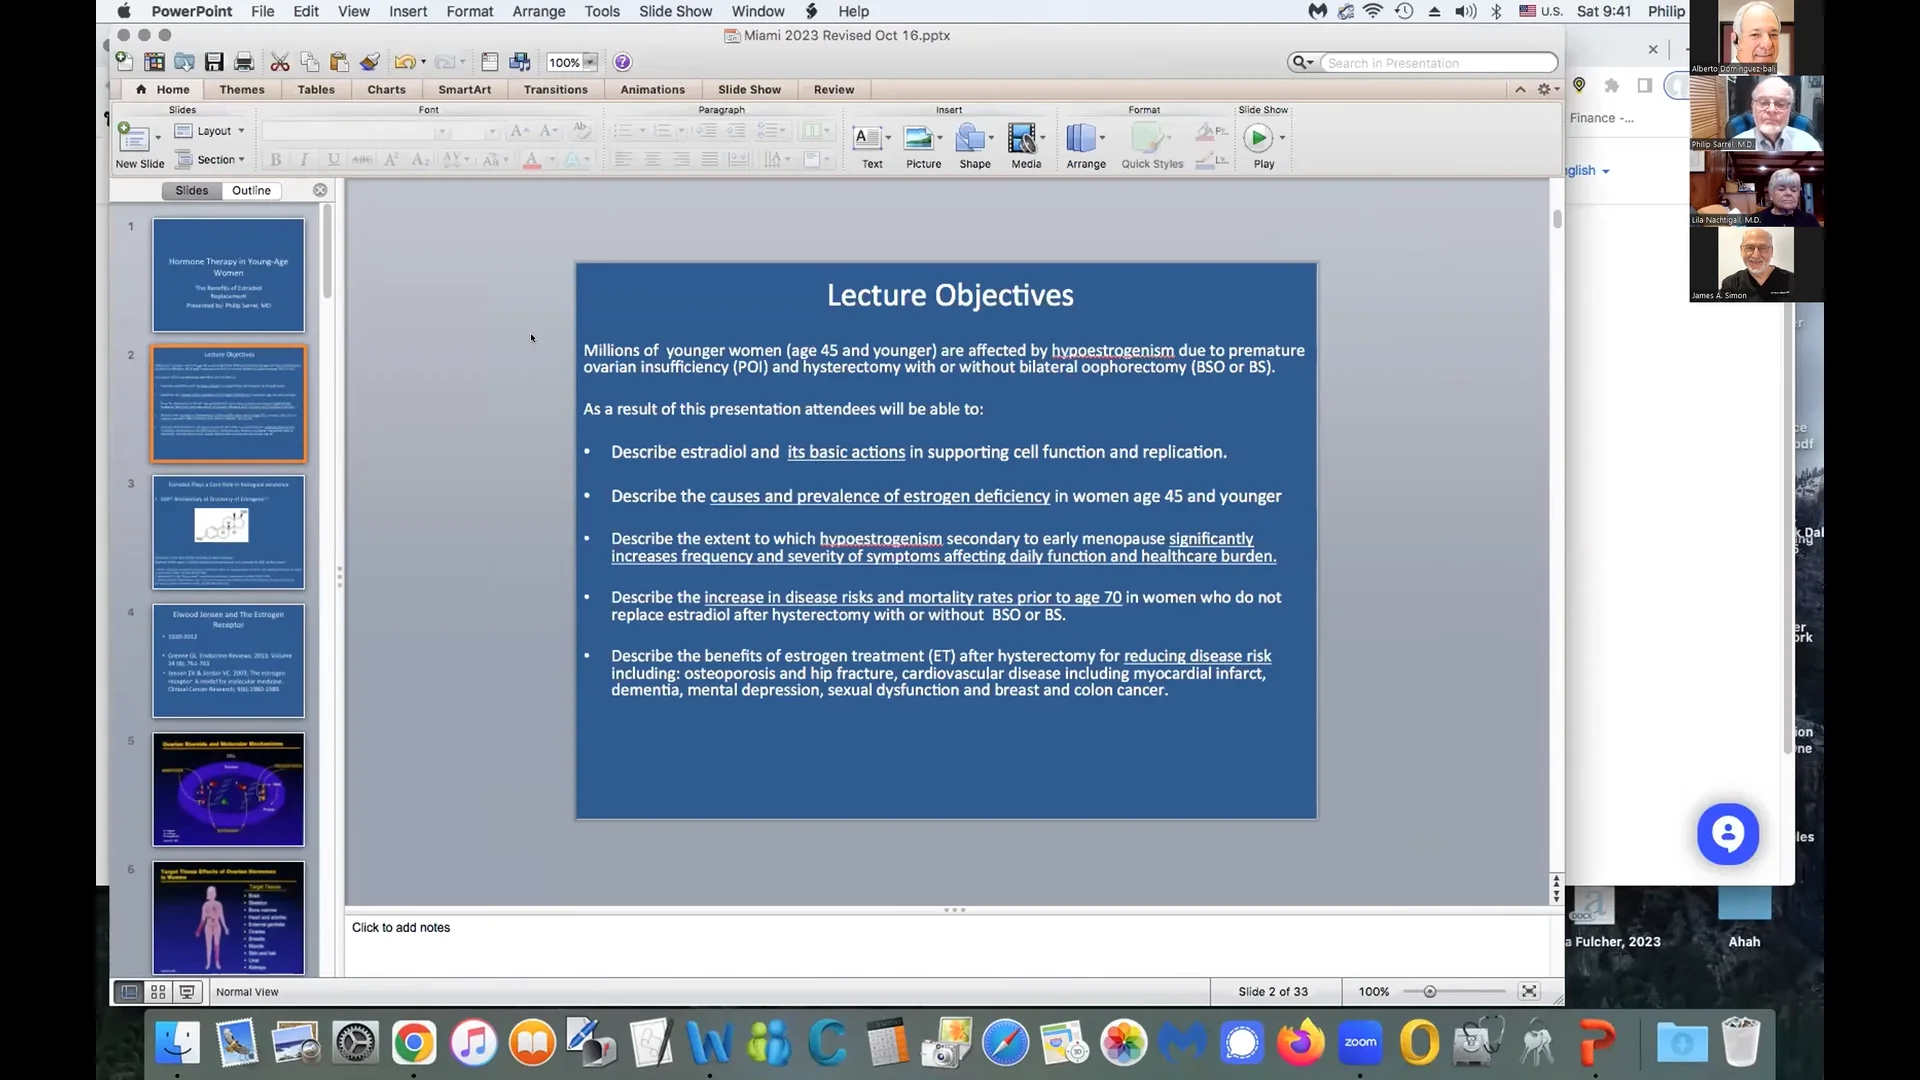Click the Search in Presentation field
The width and height of the screenshot is (1920, 1080).
(1439, 62)
